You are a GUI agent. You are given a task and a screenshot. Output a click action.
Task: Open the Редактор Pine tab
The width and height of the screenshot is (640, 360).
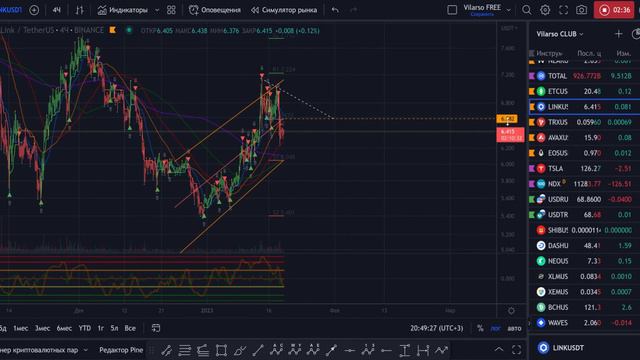pos(121,350)
